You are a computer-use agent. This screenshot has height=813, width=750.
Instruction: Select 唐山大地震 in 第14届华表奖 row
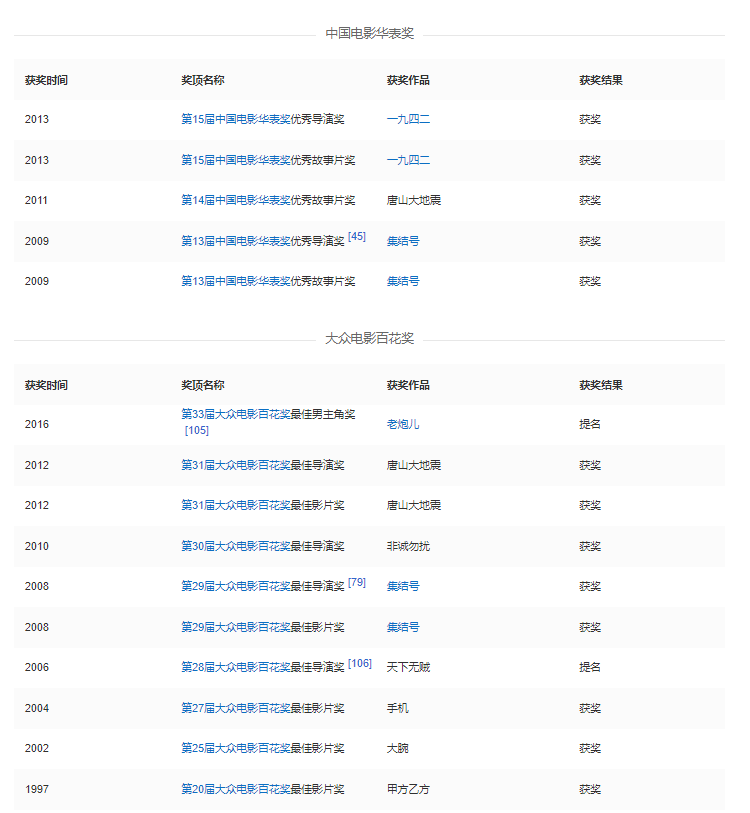[414, 200]
